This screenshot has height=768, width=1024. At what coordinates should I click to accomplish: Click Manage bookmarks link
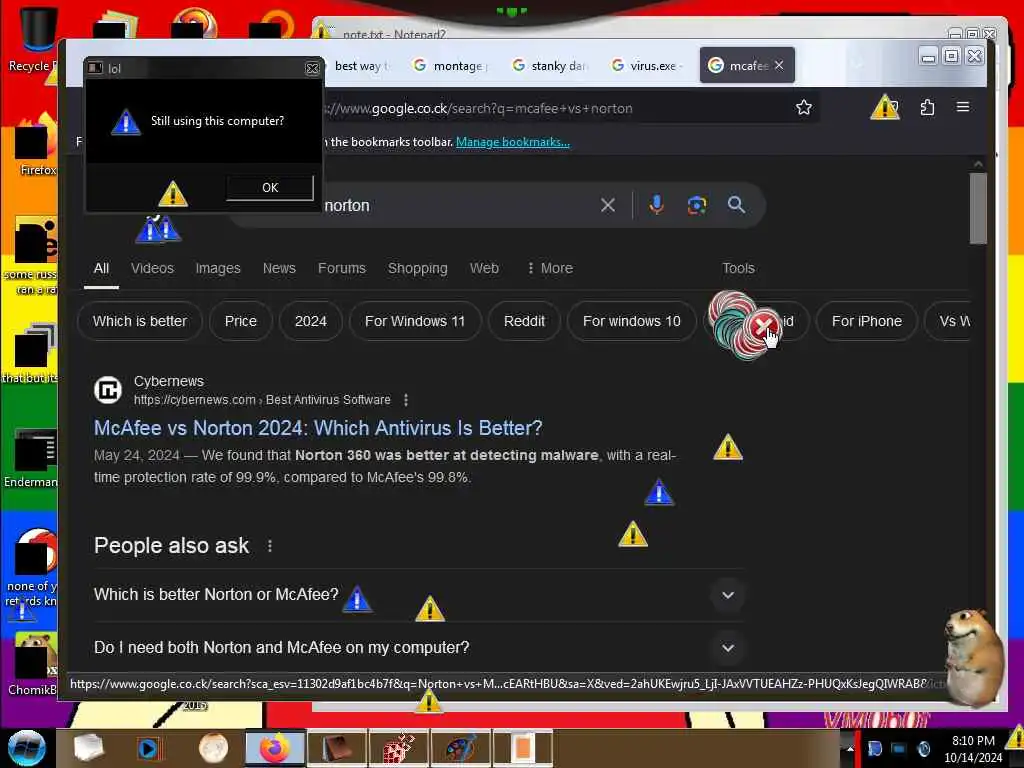point(513,142)
